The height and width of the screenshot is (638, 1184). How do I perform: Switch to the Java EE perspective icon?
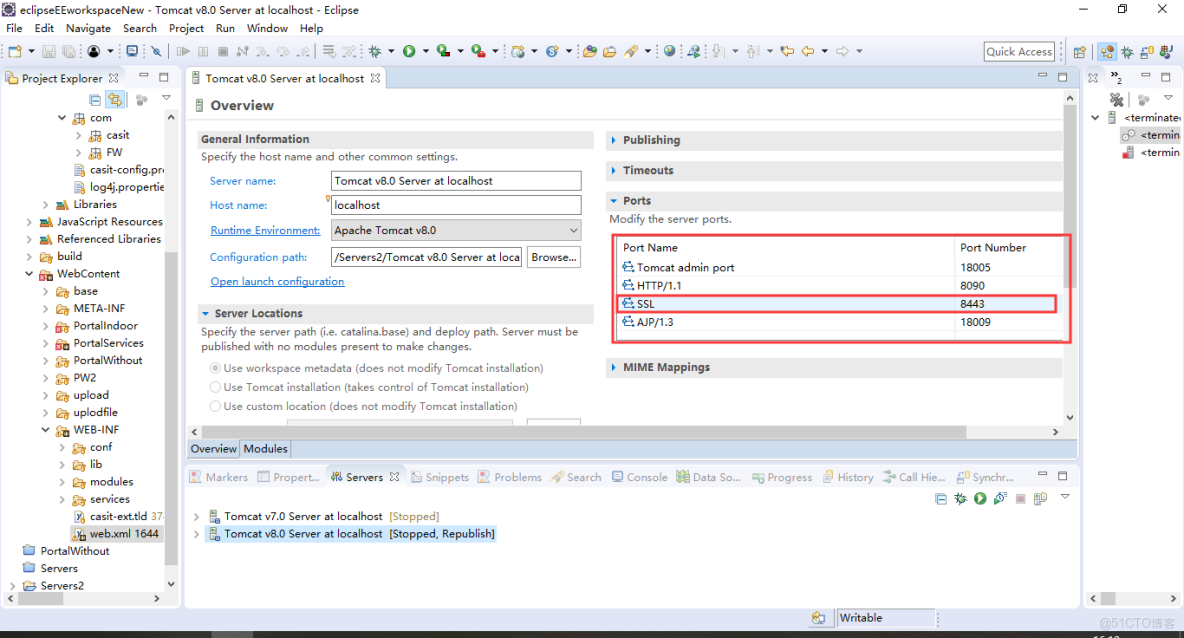point(1107,52)
